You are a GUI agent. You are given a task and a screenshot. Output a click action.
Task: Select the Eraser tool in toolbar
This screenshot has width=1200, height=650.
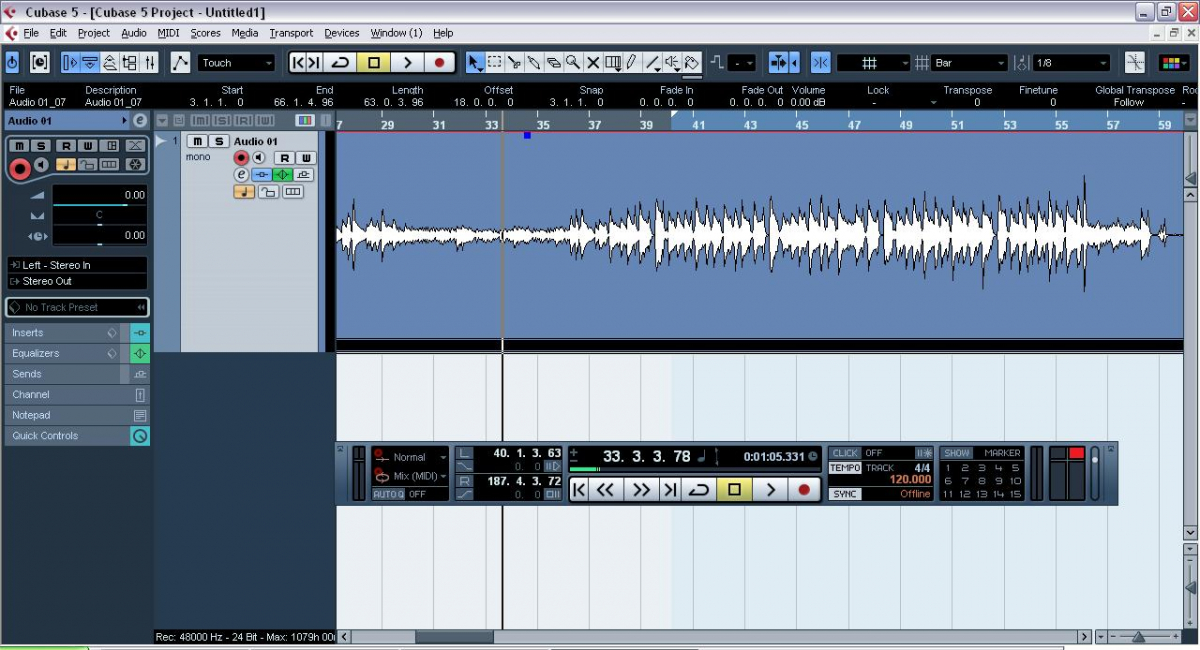click(x=553, y=63)
